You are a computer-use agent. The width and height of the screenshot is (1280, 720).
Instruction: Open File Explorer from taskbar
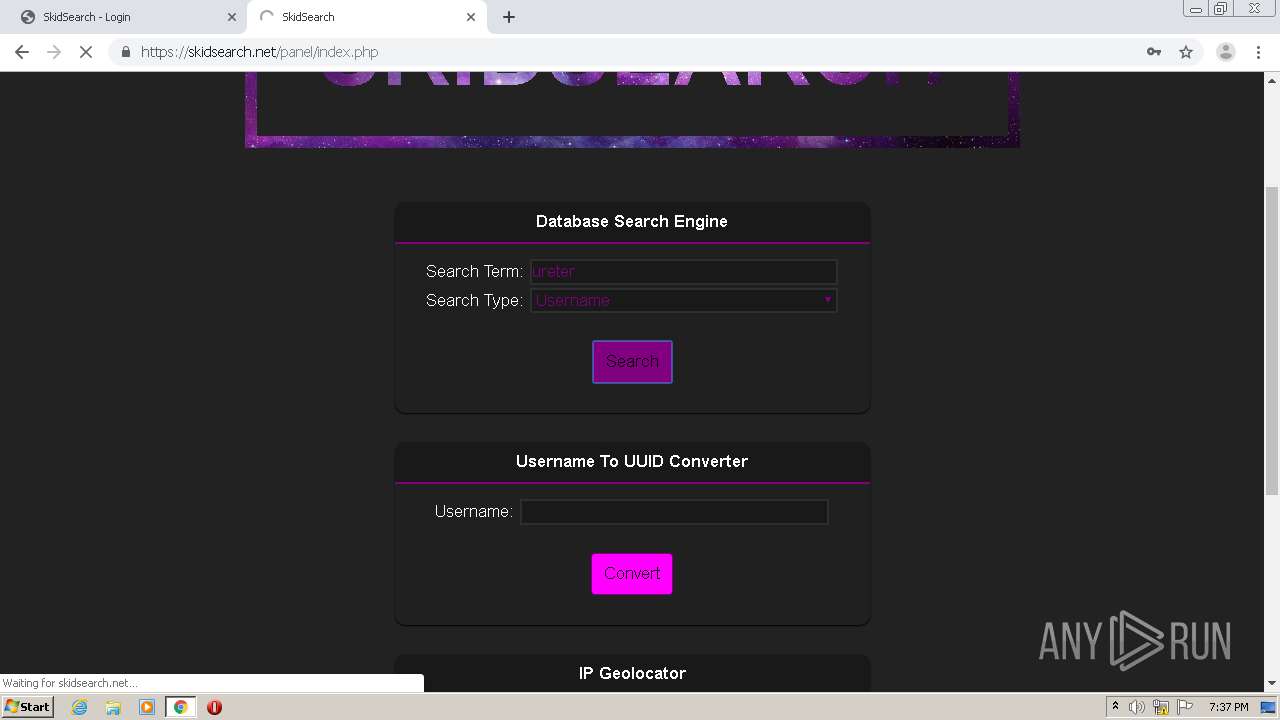tap(113, 707)
